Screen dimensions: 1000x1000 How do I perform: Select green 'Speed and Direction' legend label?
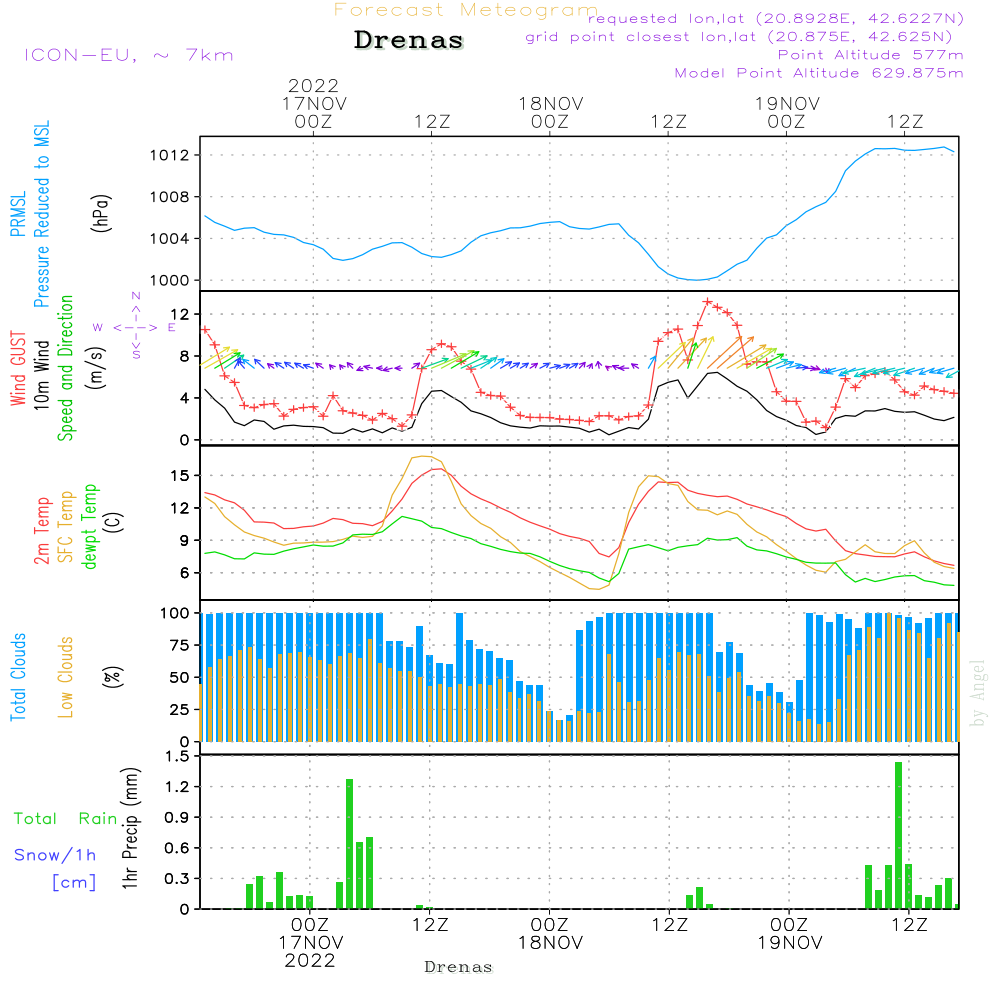[65, 368]
